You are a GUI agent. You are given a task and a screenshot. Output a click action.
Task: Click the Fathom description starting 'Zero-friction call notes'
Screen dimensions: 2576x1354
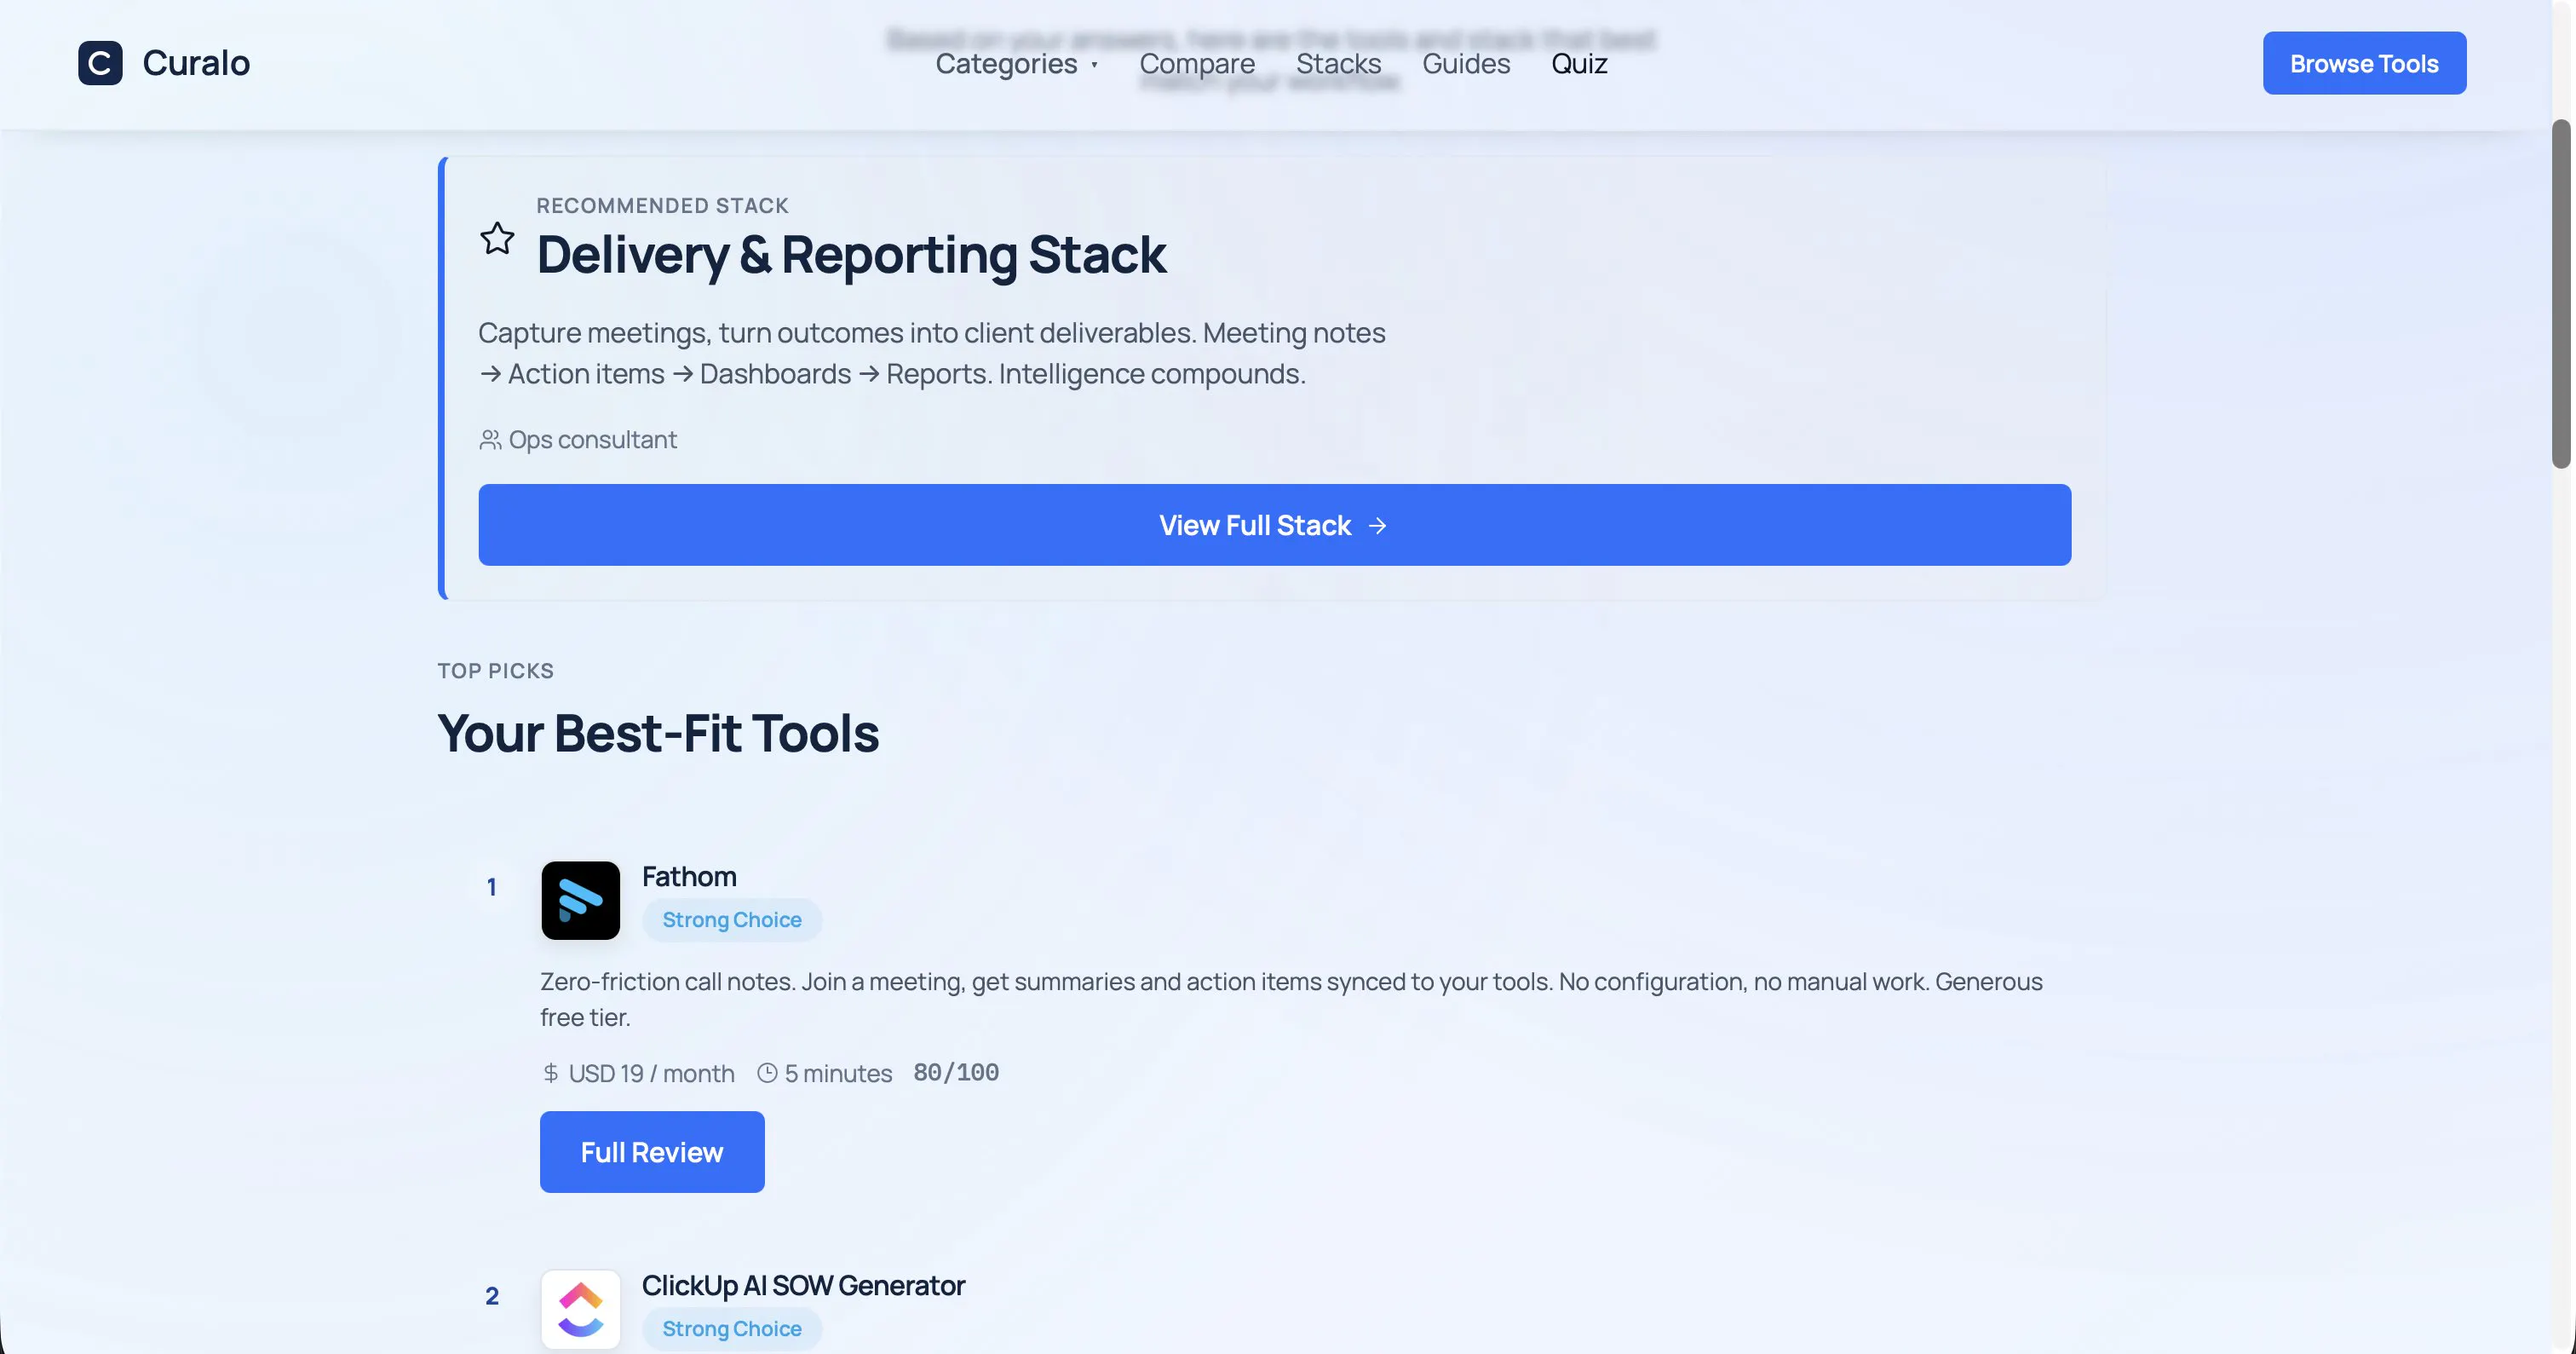pyautogui.click(x=1291, y=999)
